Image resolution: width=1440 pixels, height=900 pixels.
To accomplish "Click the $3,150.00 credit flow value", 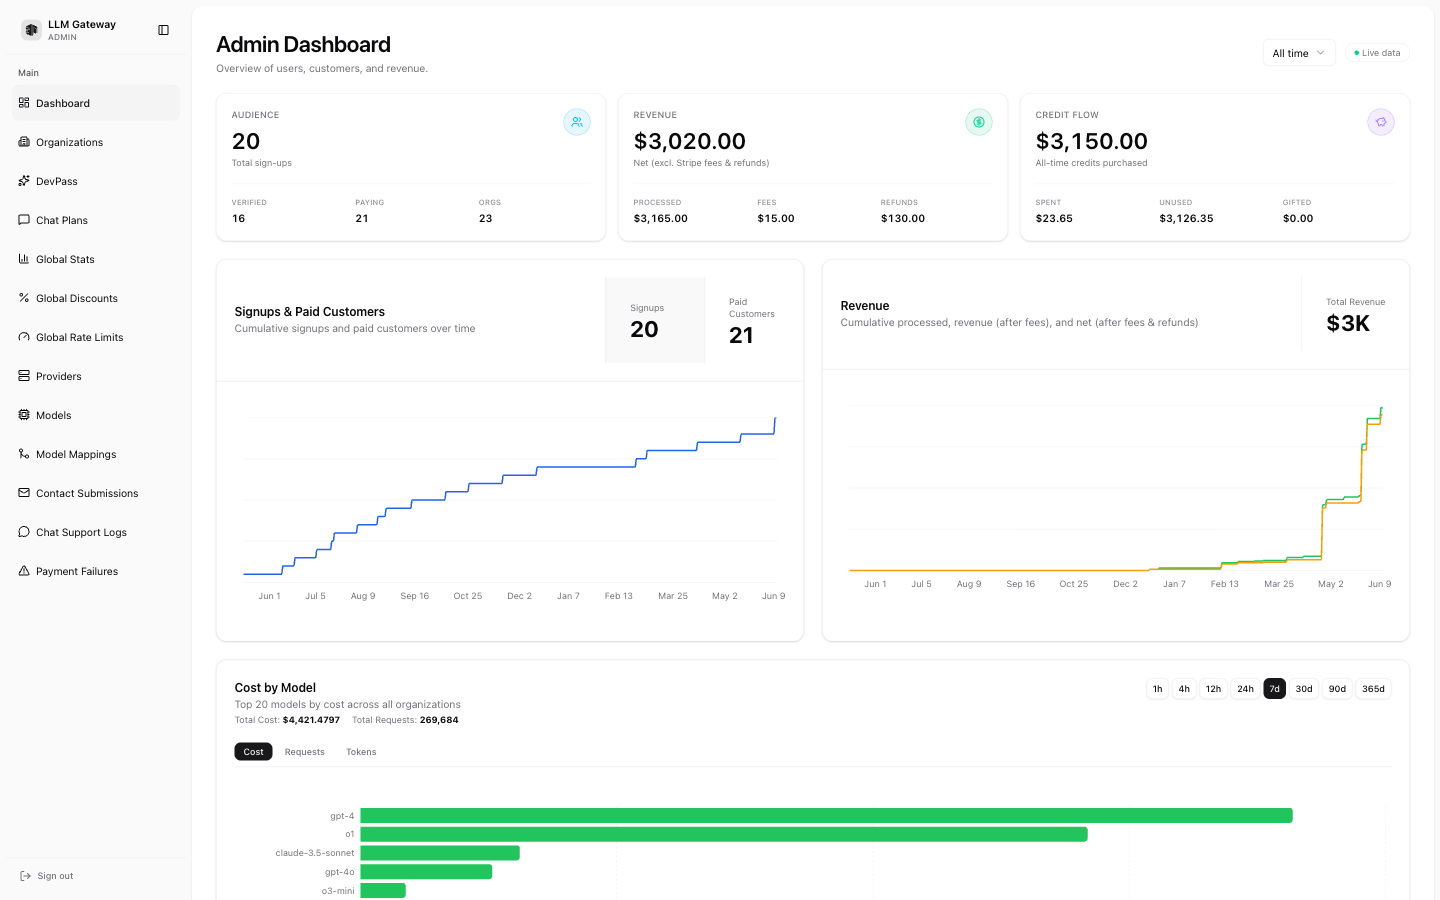I will point(1091,141).
